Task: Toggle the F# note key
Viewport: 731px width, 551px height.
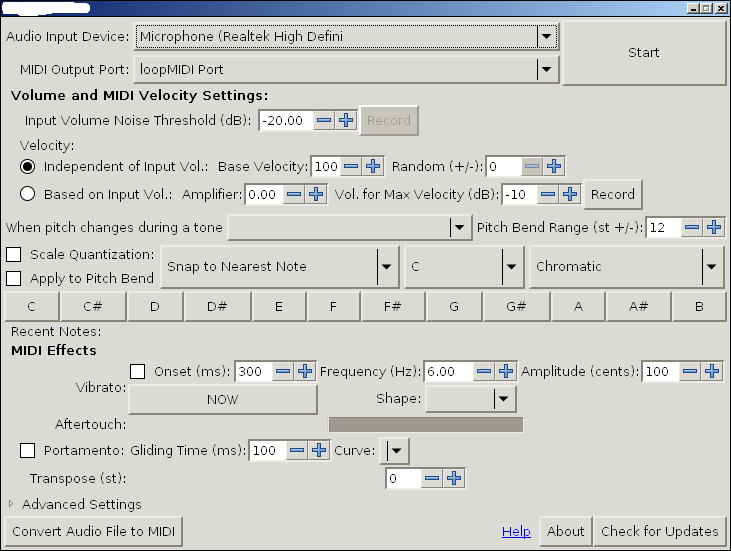Action: (x=393, y=306)
